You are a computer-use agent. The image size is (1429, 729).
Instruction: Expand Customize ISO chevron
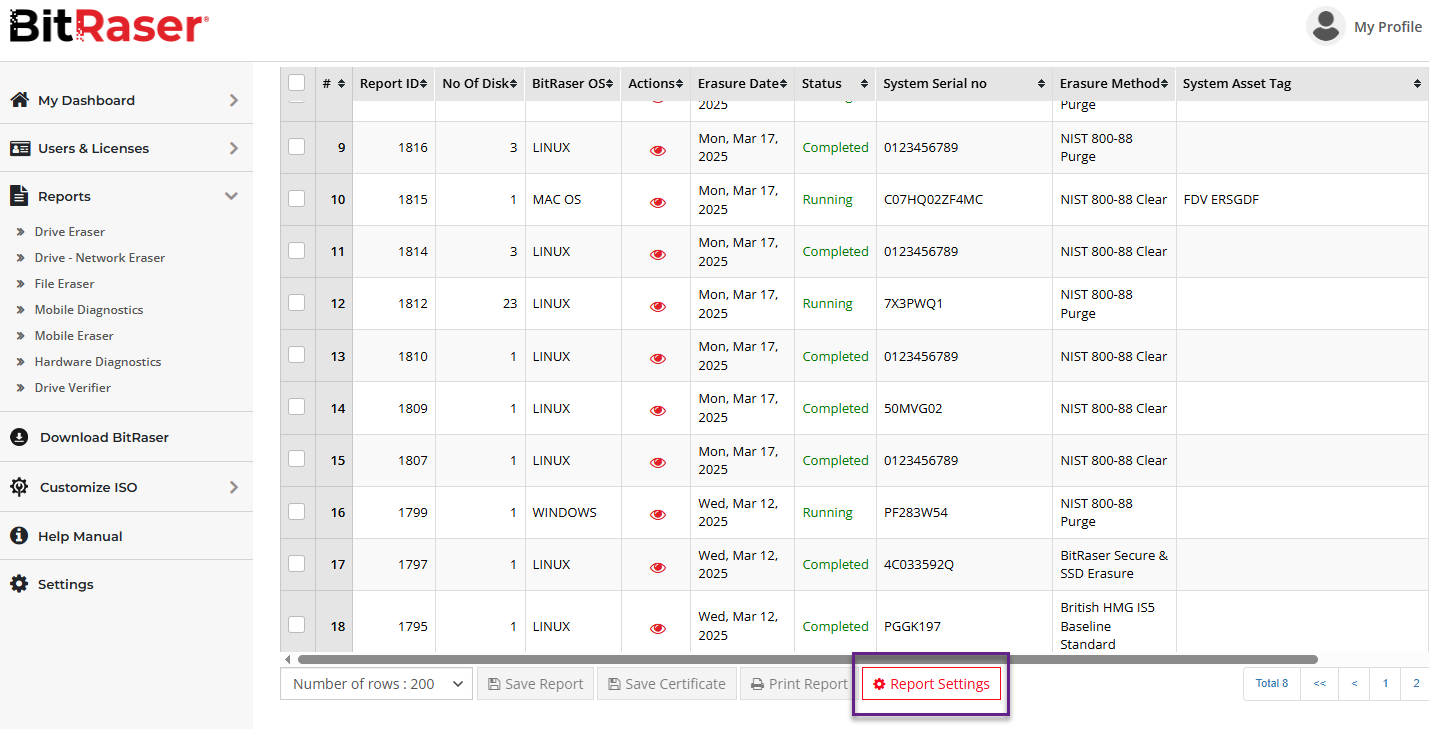click(x=234, y=487)
